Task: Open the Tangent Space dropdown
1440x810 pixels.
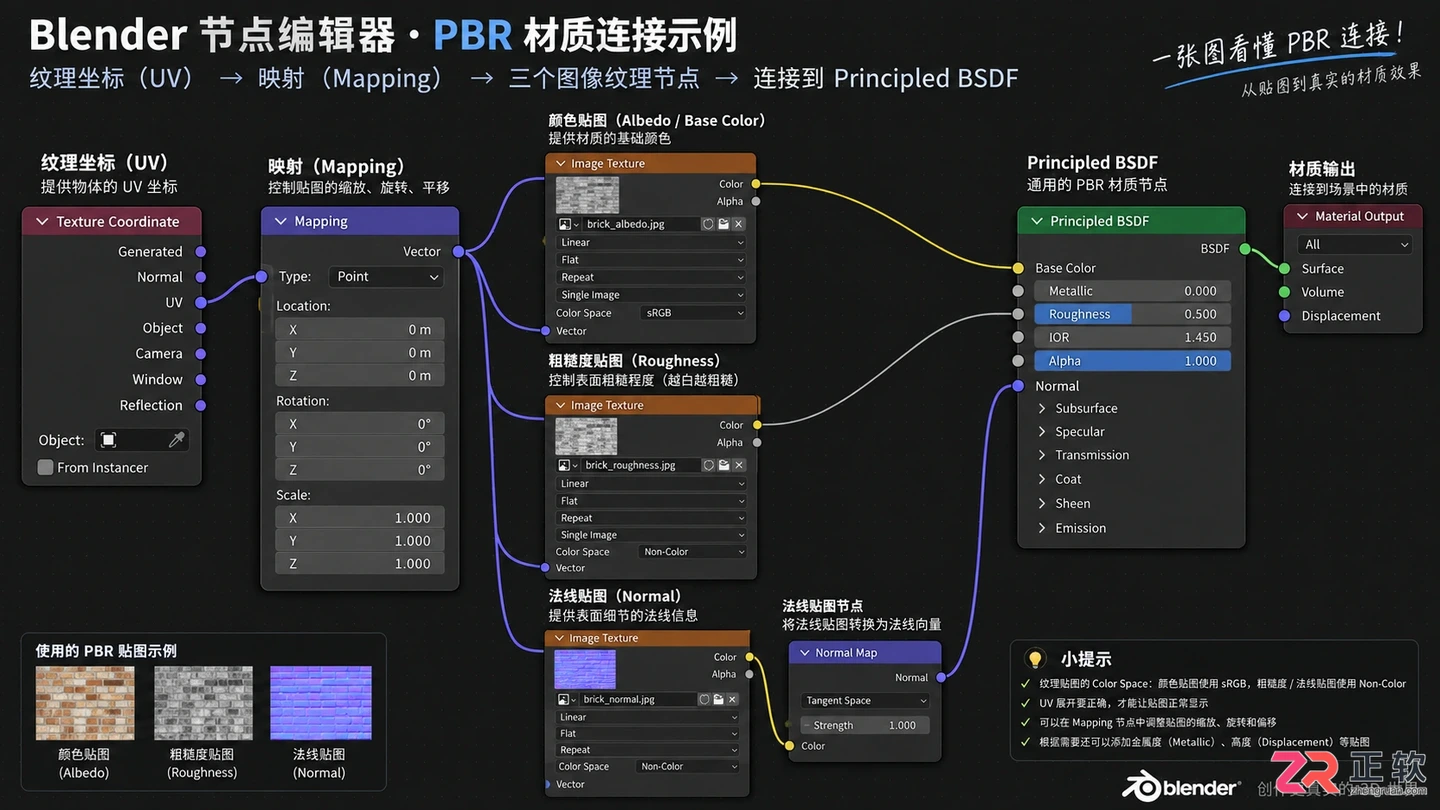Action: 866,701
